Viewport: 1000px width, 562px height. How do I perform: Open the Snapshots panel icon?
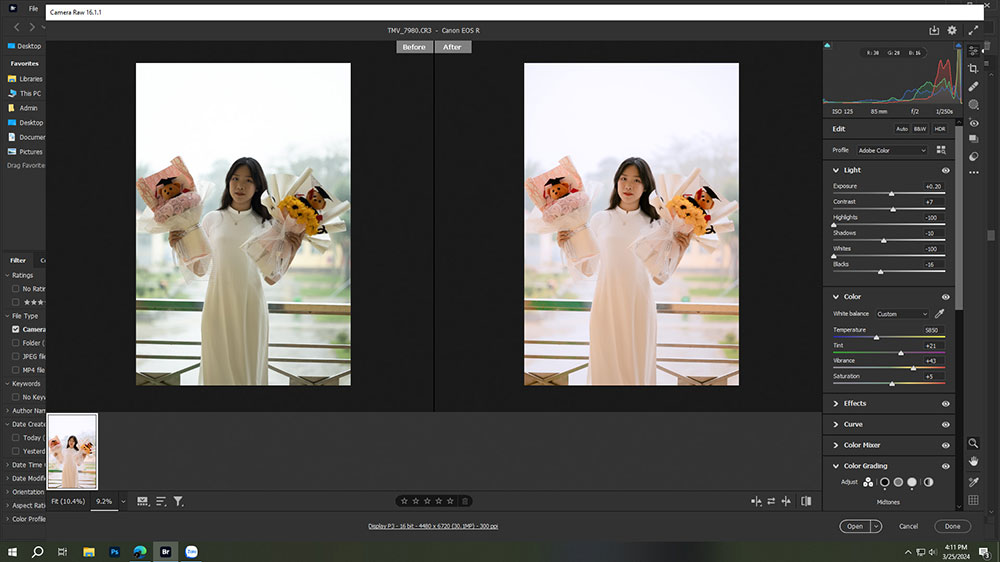coord(973,138)
